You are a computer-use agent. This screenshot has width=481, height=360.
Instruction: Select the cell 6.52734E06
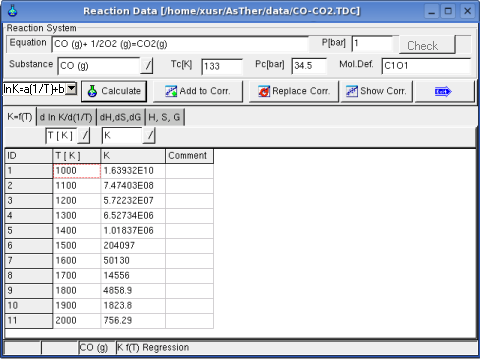tap(133, 216)
